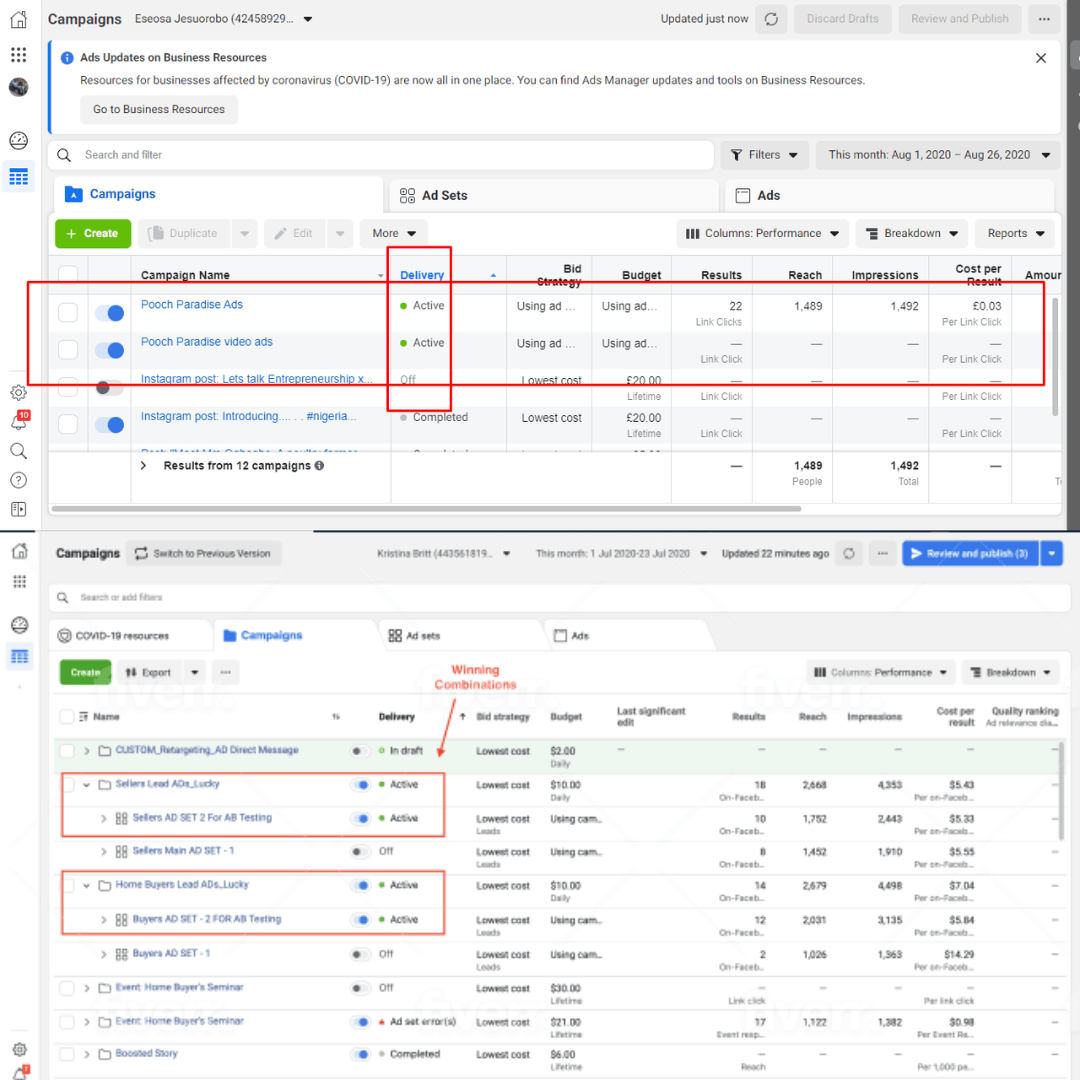Toggle off the Pooch Paradise Ads campaign
This screenshot has height=1080, width=1080.
[x=109, y=313]
